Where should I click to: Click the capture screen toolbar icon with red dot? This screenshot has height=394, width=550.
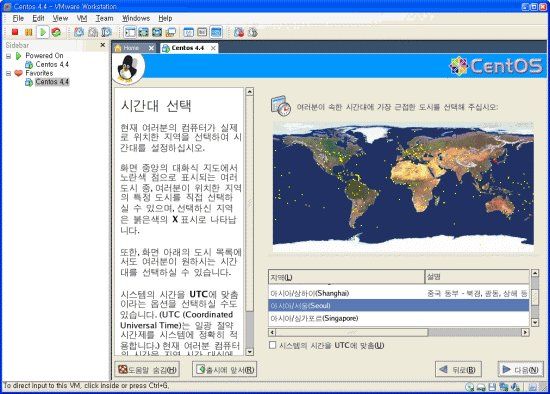click(239, 32)
